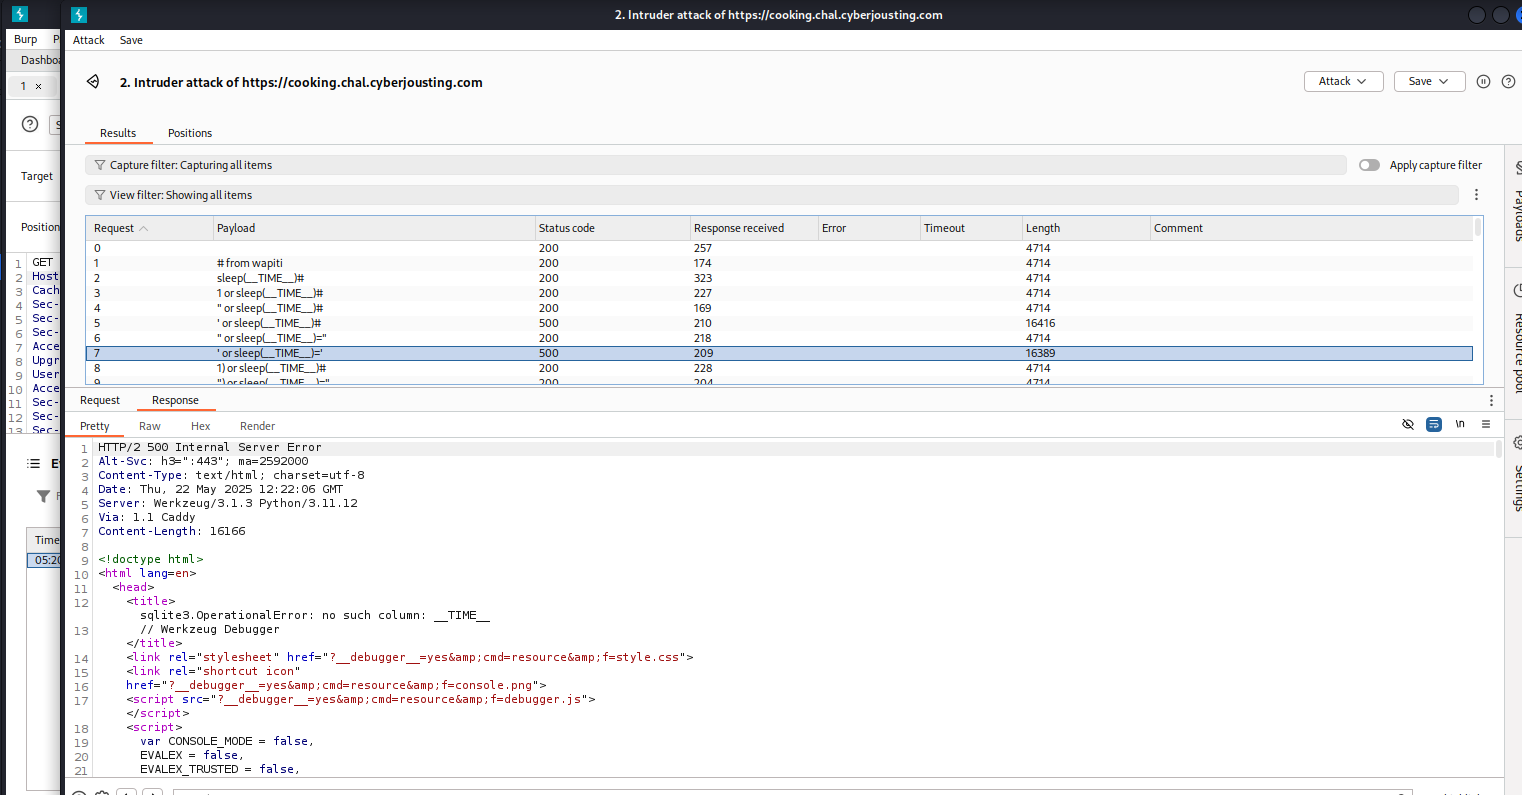Switch to the Pretty view tab
Screen dimensions: 1522x795
point(95,426)
